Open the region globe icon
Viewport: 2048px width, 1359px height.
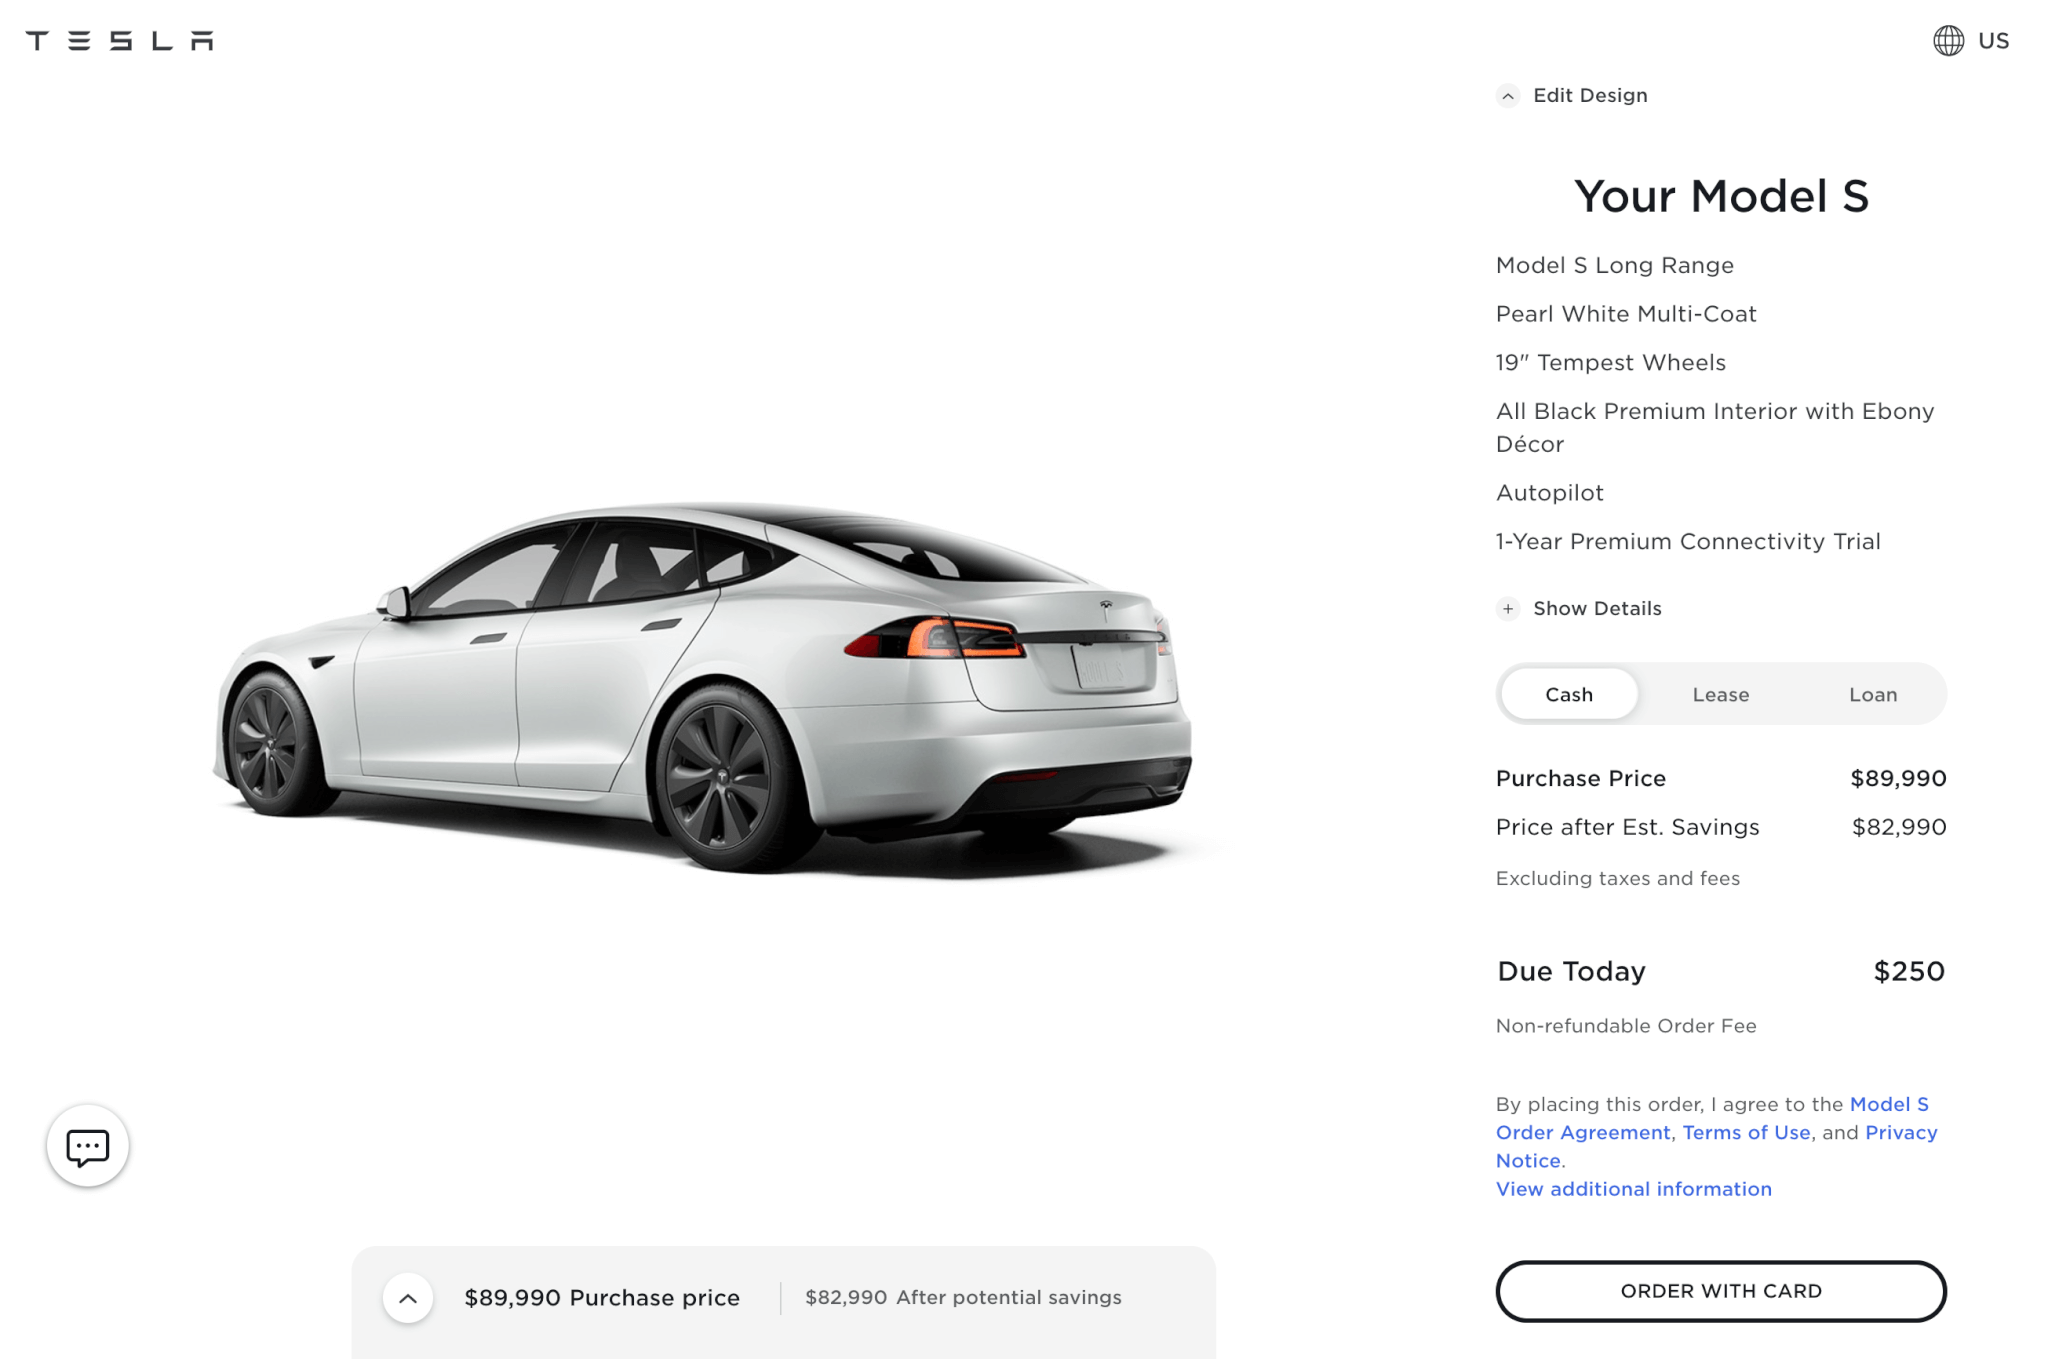coord(1948,41)
